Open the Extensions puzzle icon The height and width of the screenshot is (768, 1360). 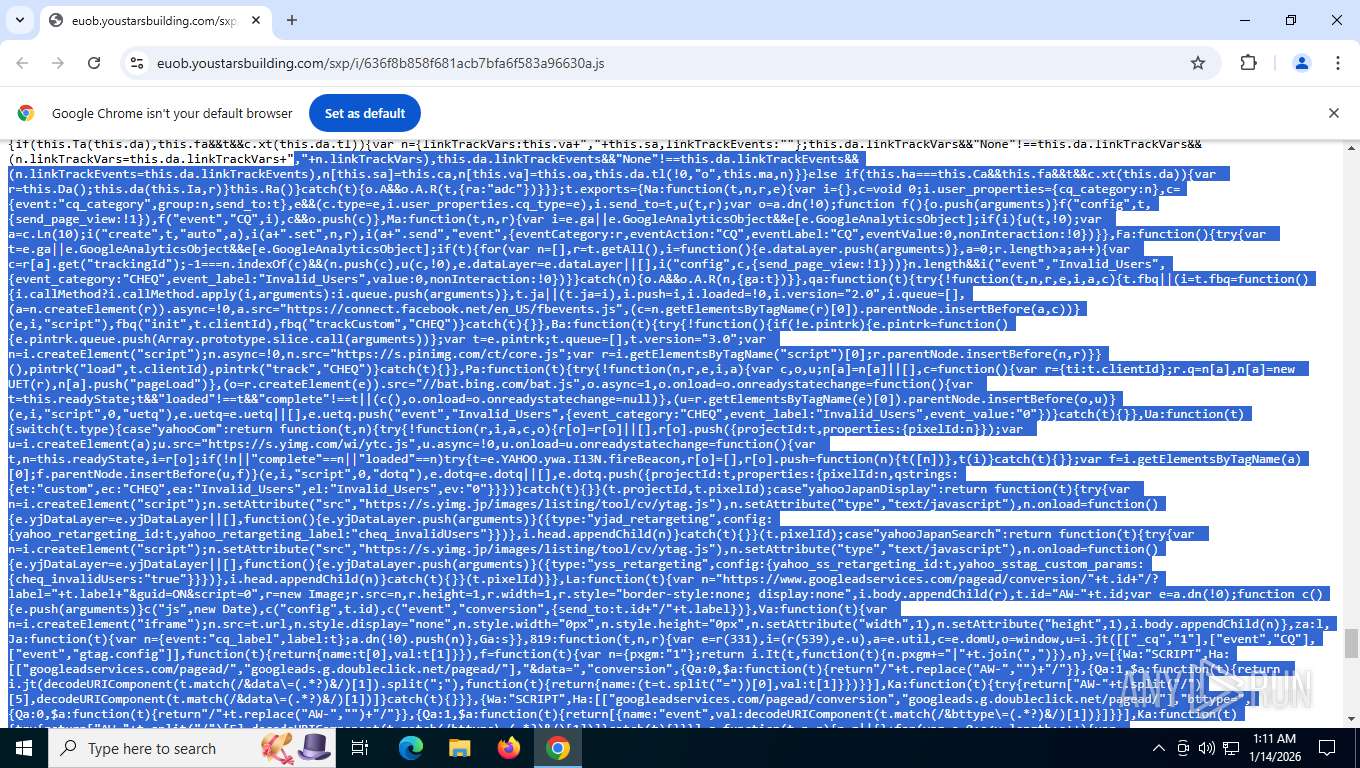click(x=1248, y=63)
